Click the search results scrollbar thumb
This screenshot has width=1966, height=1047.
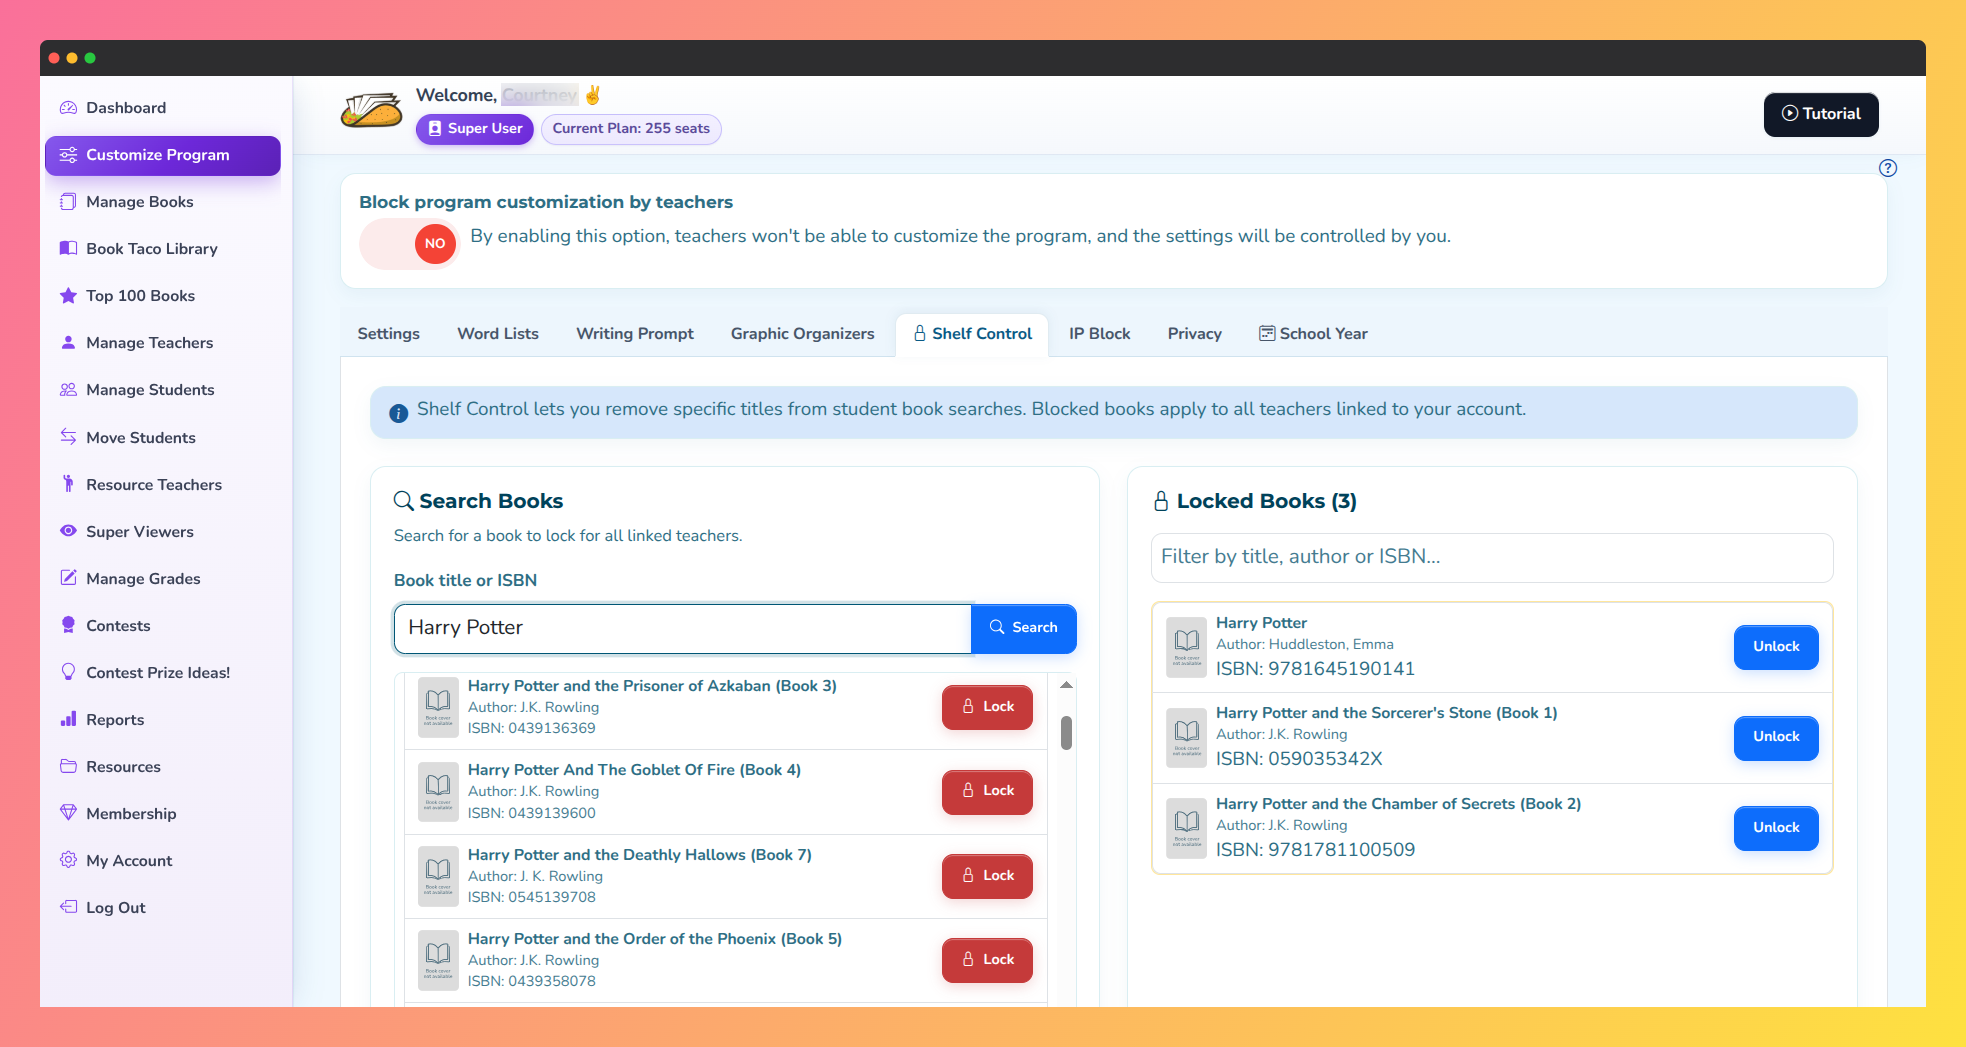click(x=1066, y=732)
